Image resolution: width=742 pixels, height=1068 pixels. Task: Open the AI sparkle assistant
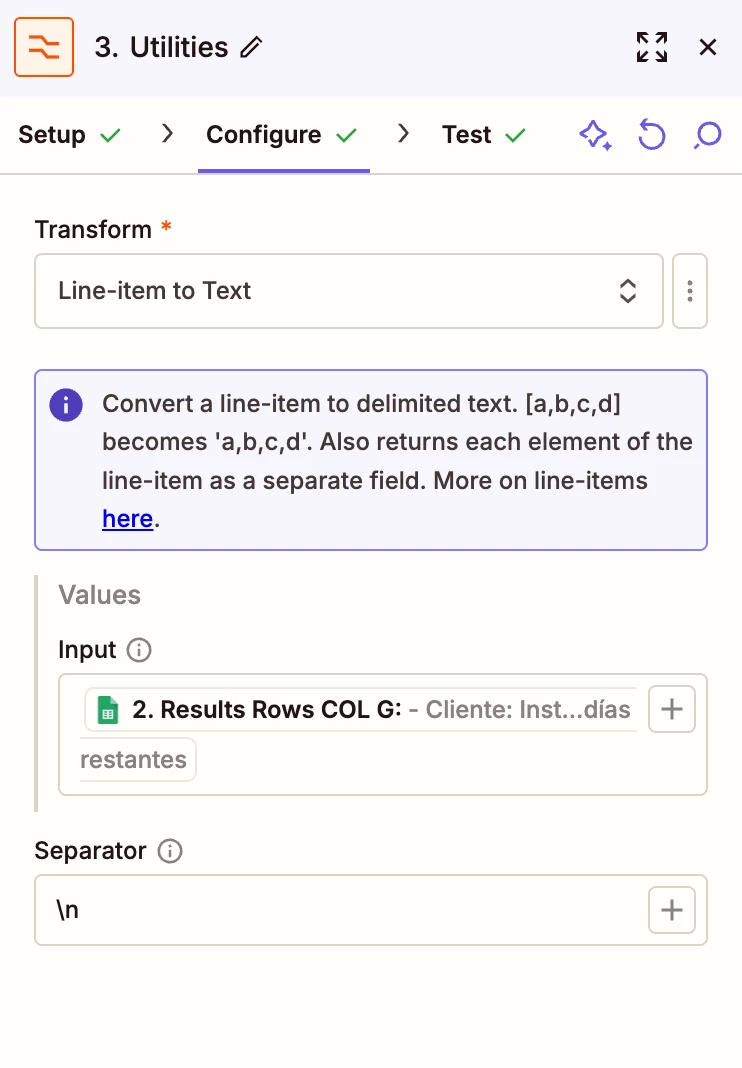click(595, 135)
